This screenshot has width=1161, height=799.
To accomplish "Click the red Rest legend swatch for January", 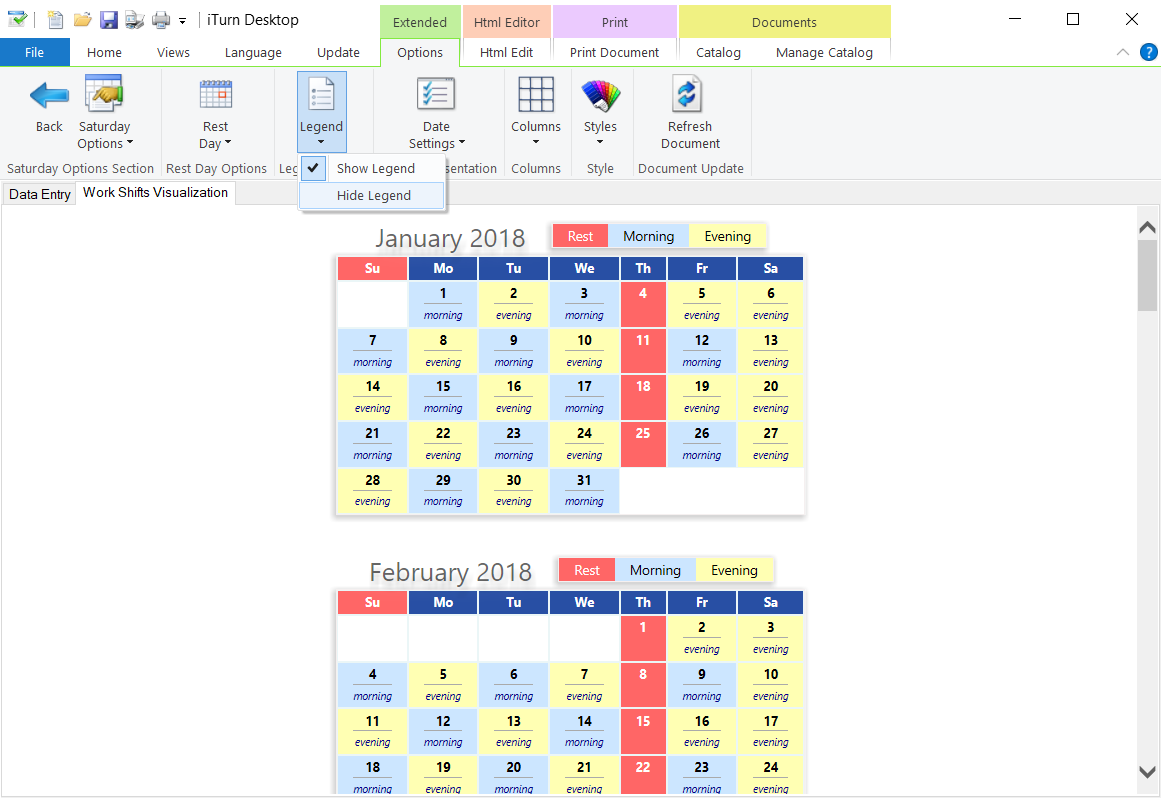I will pyautogui.click(x=580, y=237).
